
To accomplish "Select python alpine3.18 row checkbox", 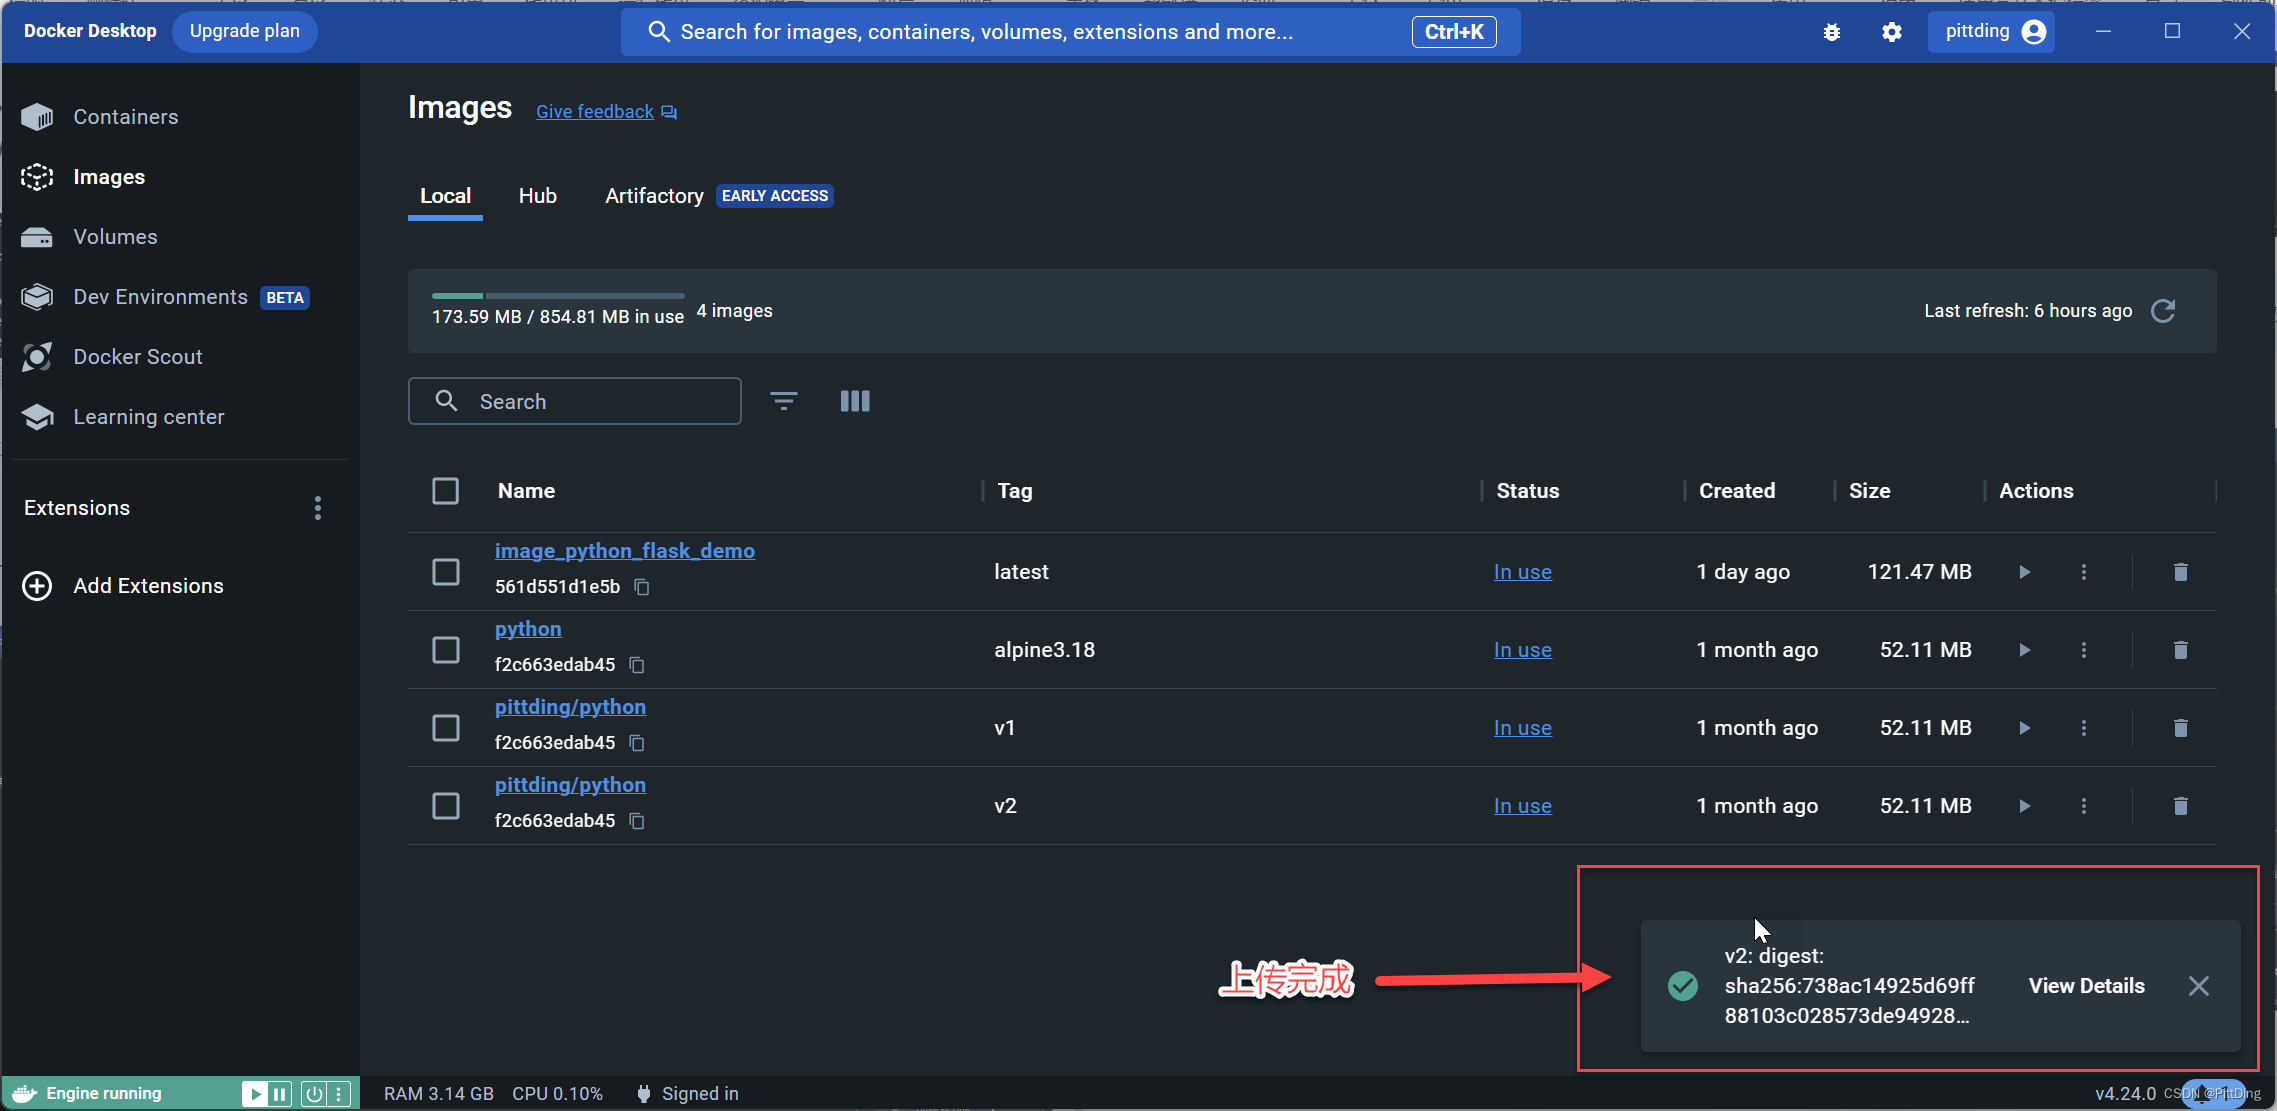I will 446,650.
